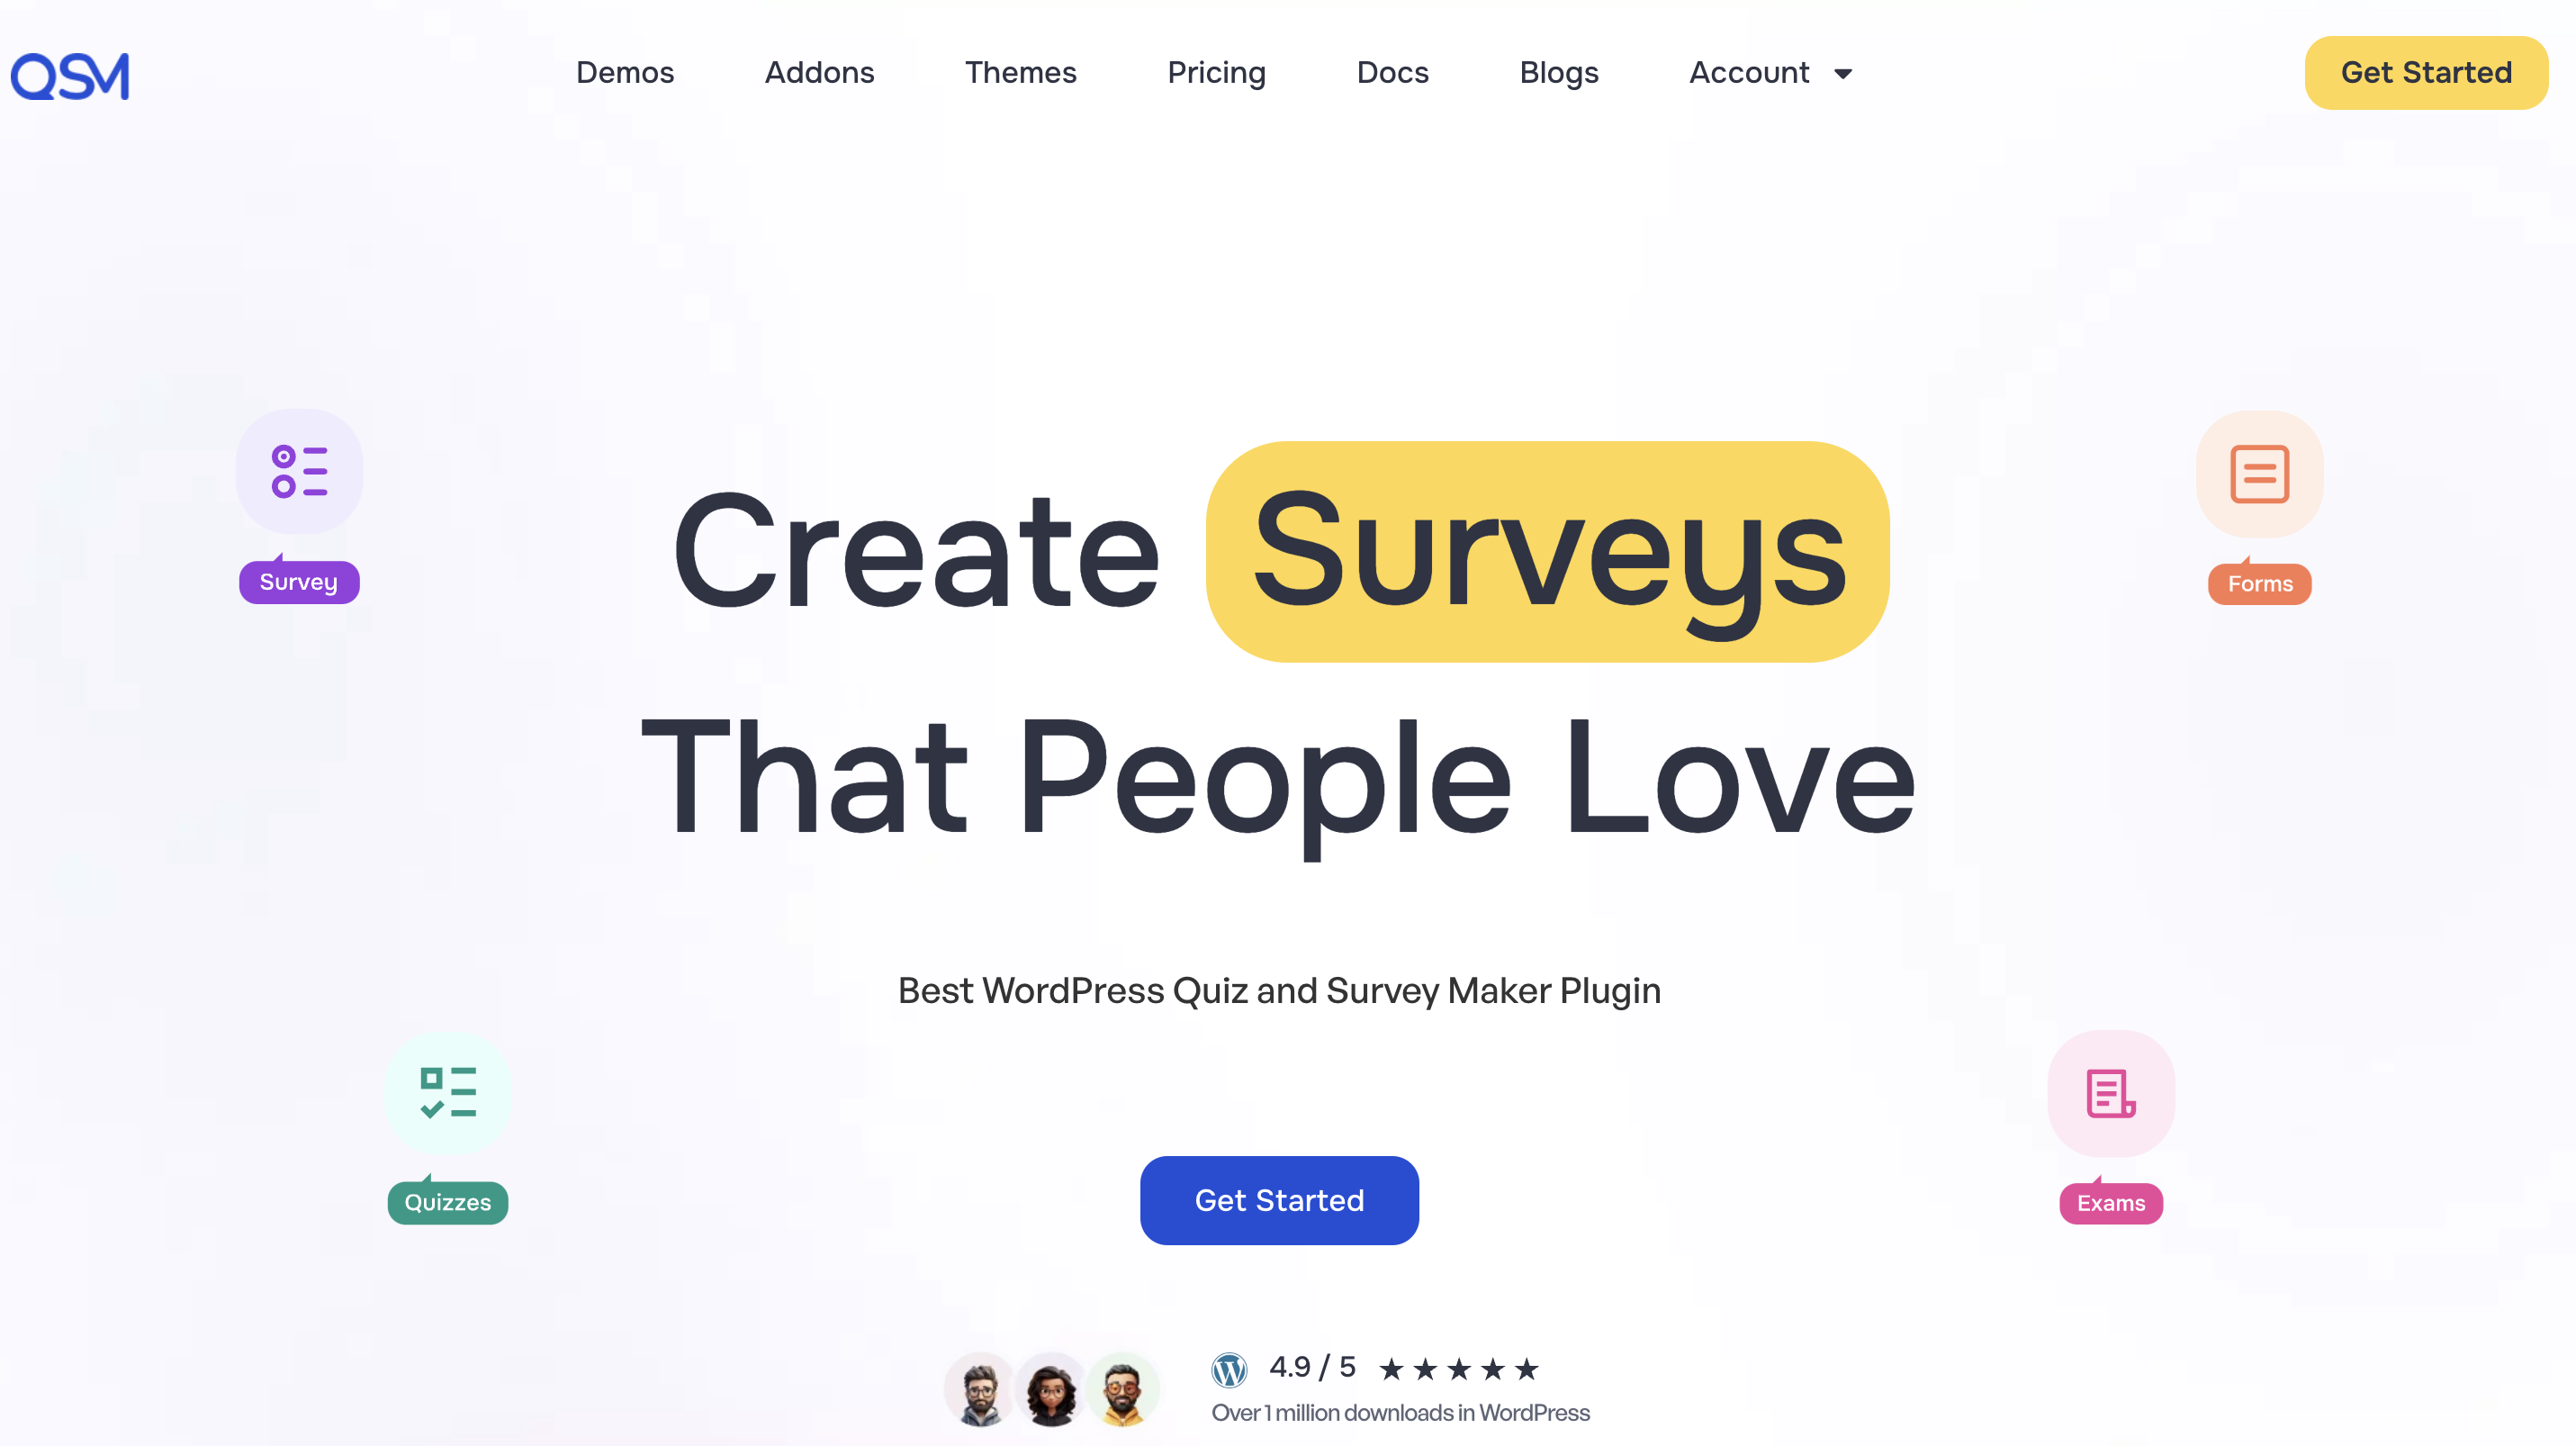2576x1446 pixels.
Task: Click the Forms icon on the upper right
Action: point(2259,473)
